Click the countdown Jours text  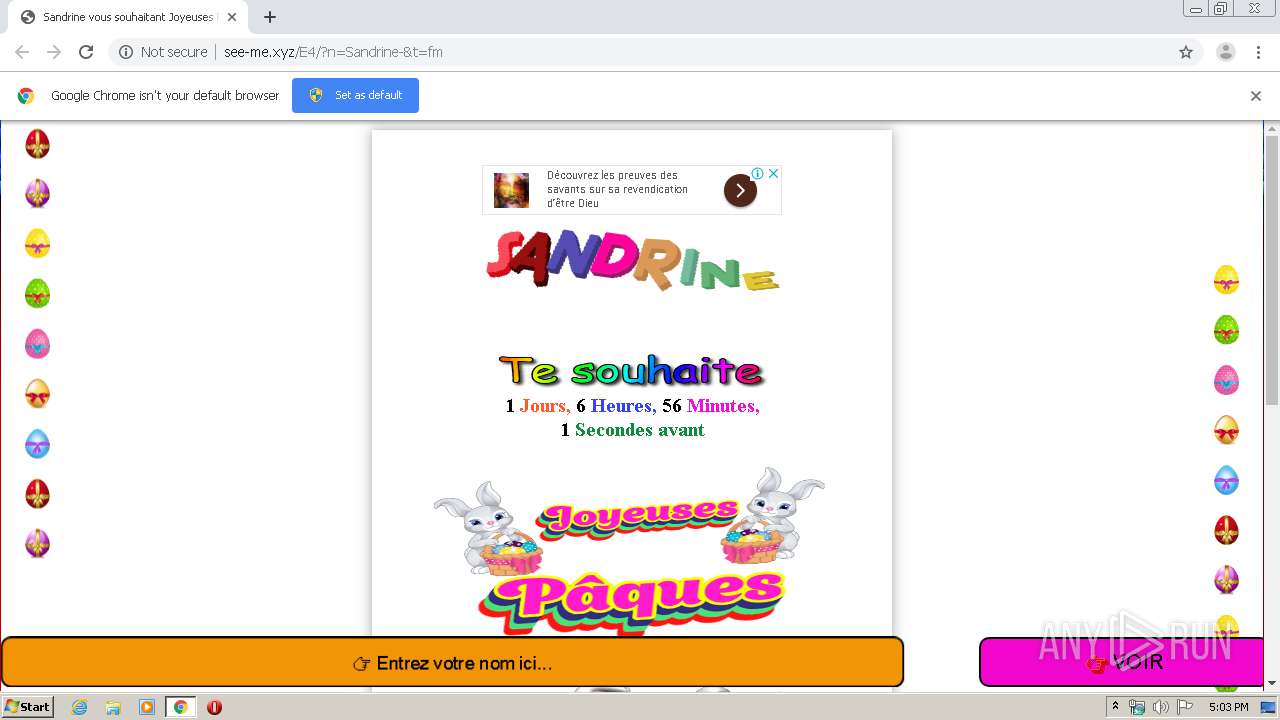(x=545, y=406)
